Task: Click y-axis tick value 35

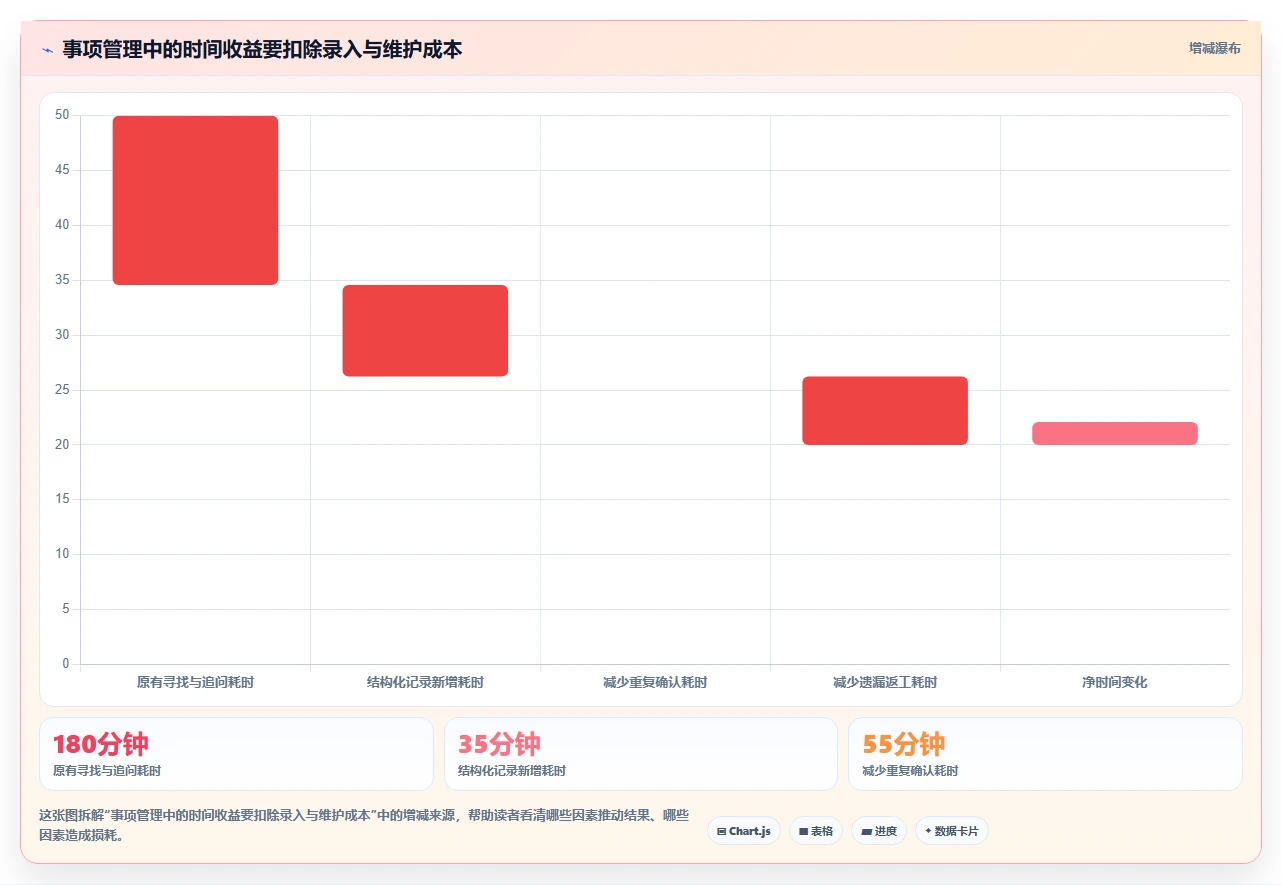Action: pos(62,280)
